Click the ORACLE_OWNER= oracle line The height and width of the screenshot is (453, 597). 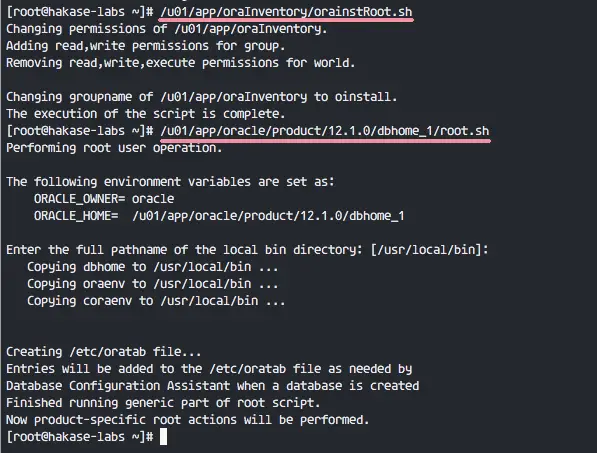coord(104,199)
